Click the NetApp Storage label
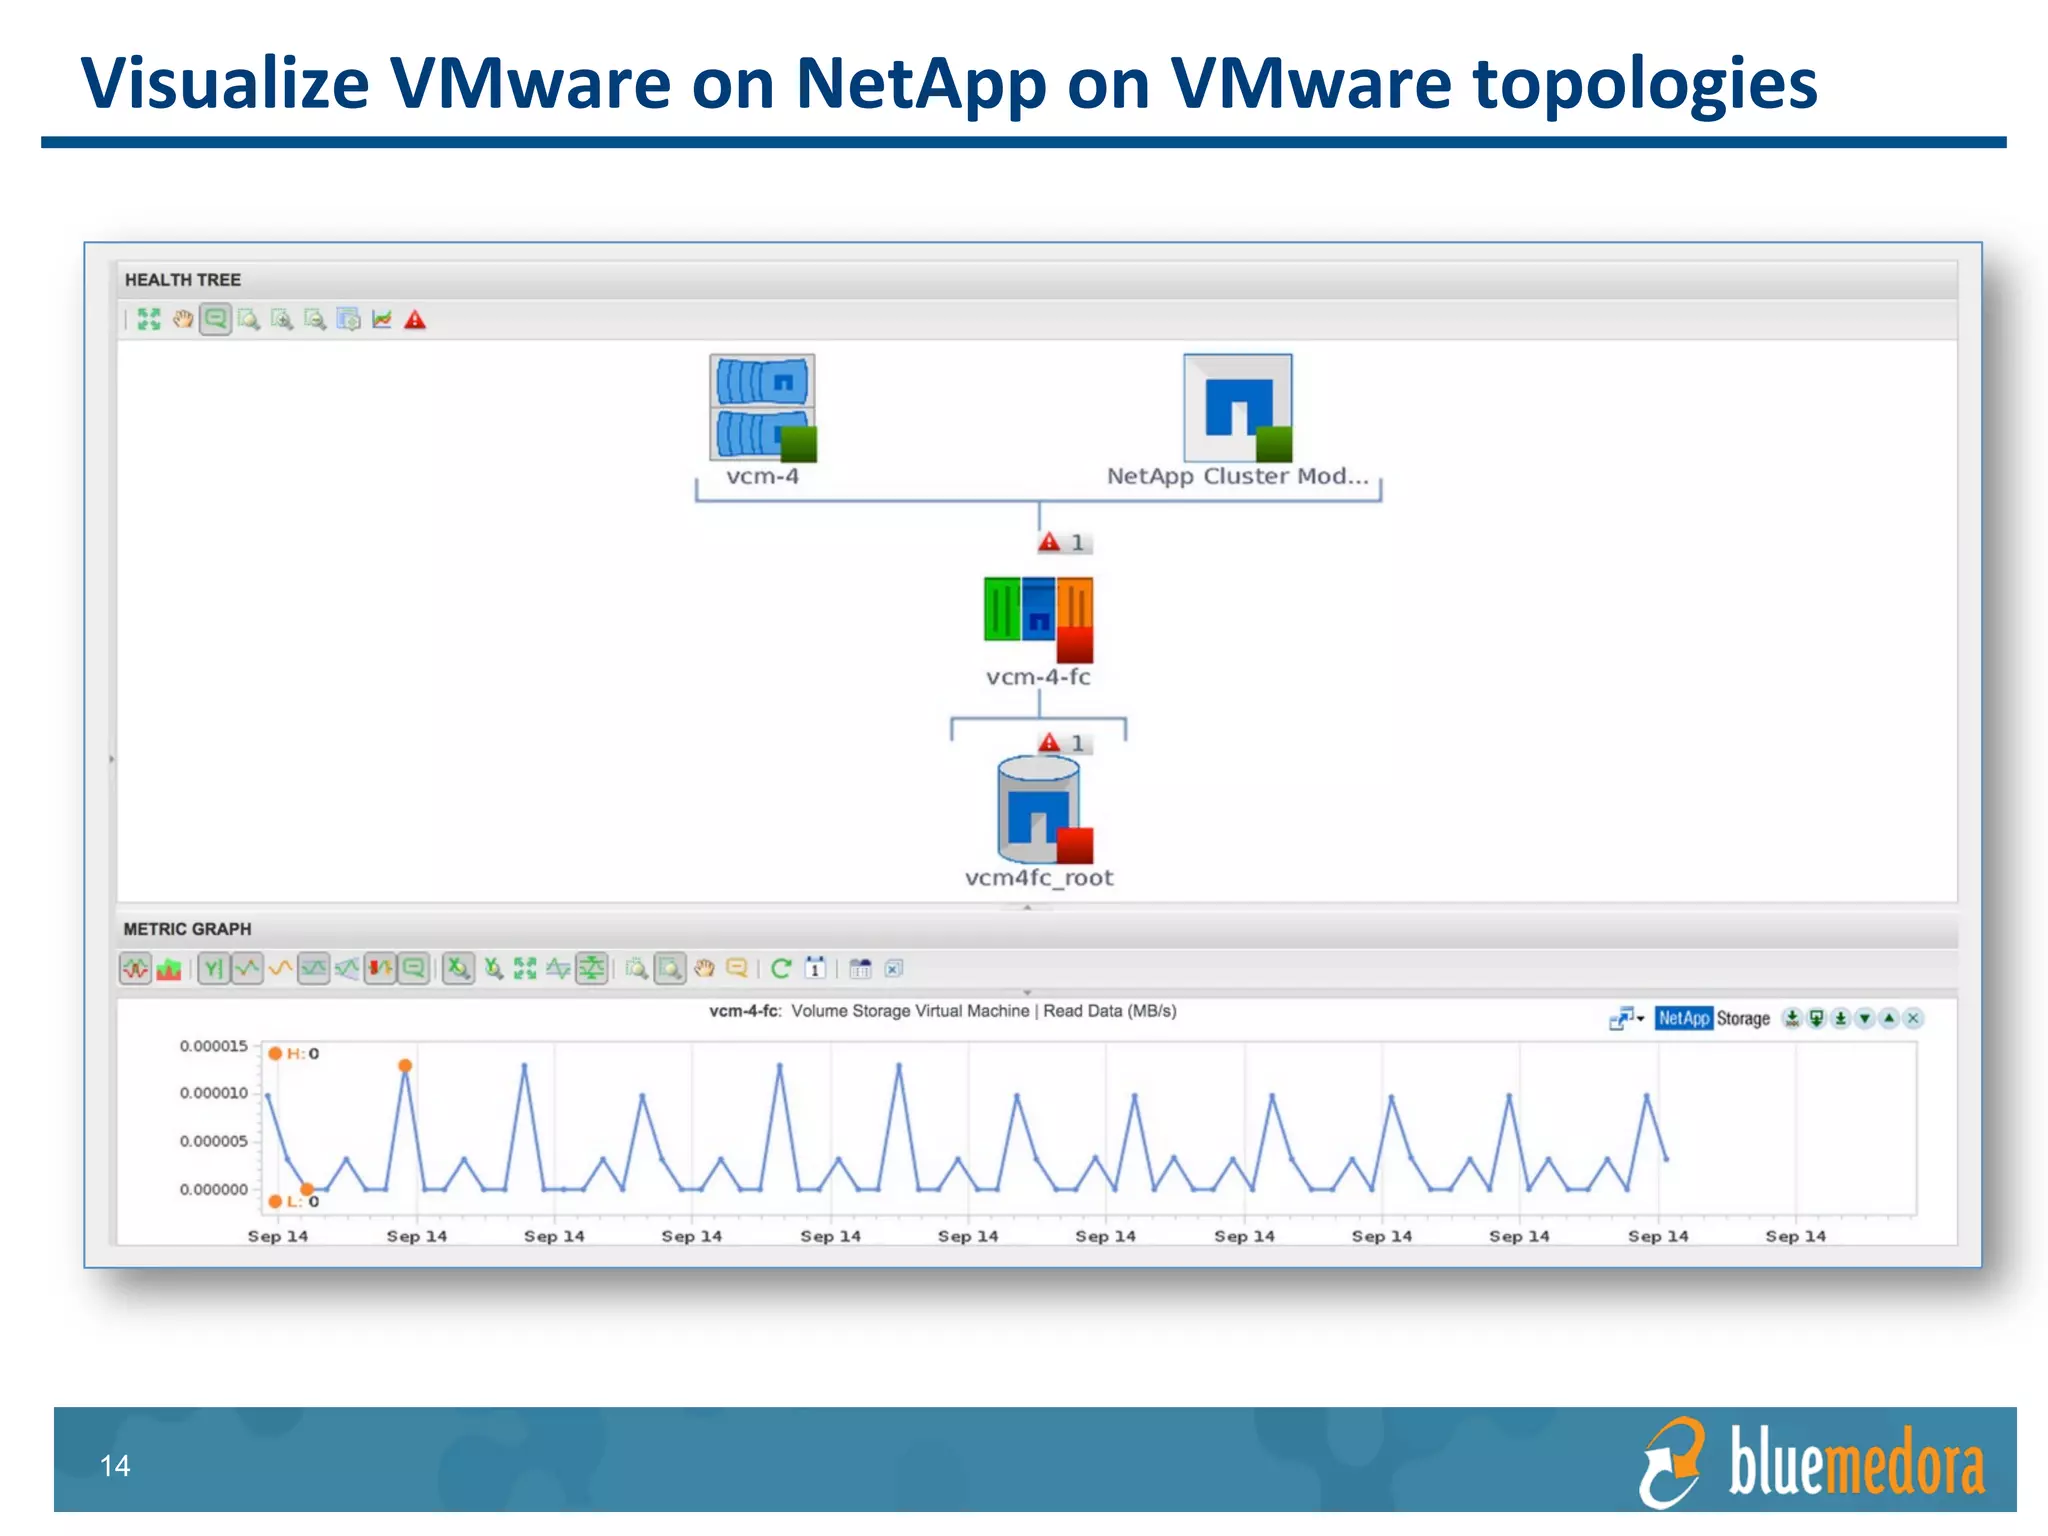Viewport: 2048px width, 1536px height. (1713, 1018)
